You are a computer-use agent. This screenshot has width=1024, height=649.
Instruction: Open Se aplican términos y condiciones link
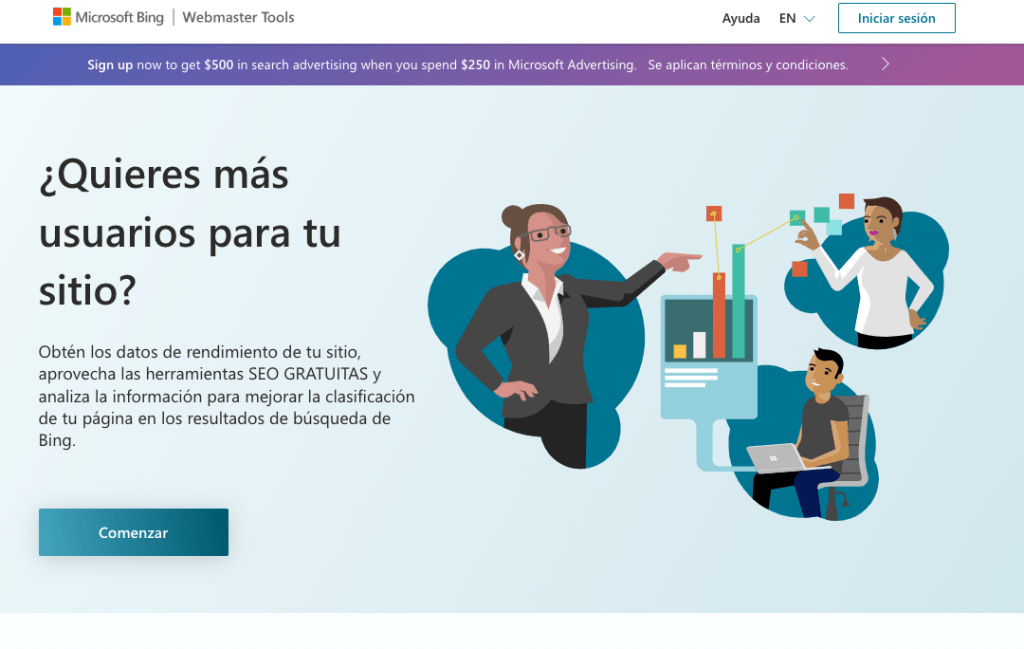pos(748,65)
